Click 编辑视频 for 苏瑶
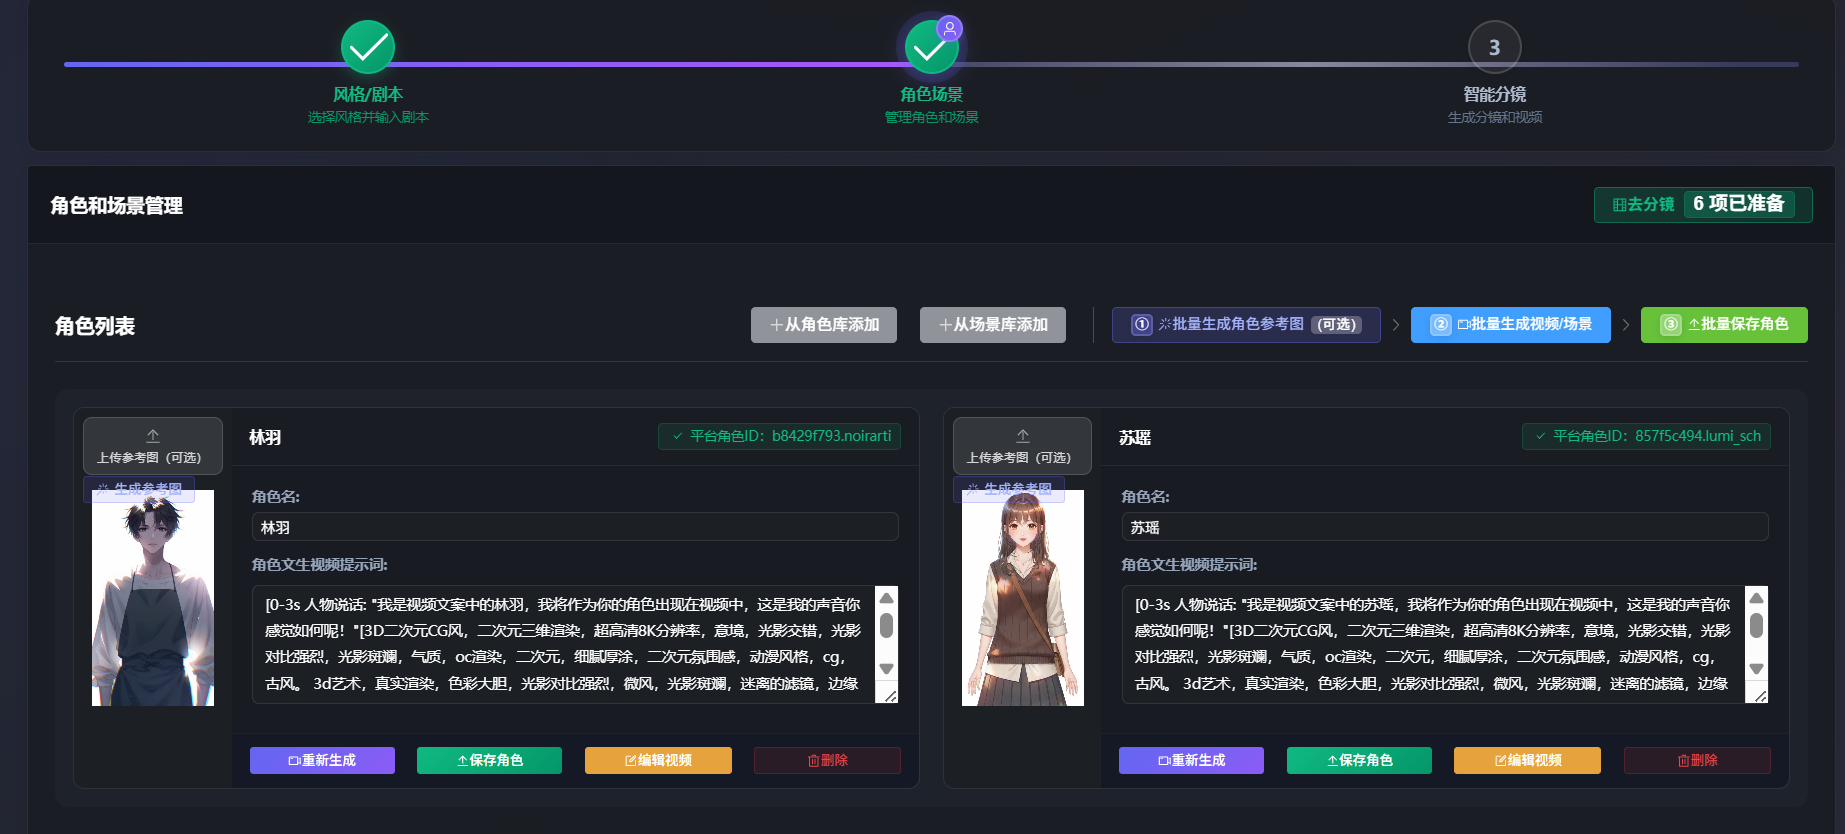1845x834 pixels. (x=1527, y=761)
